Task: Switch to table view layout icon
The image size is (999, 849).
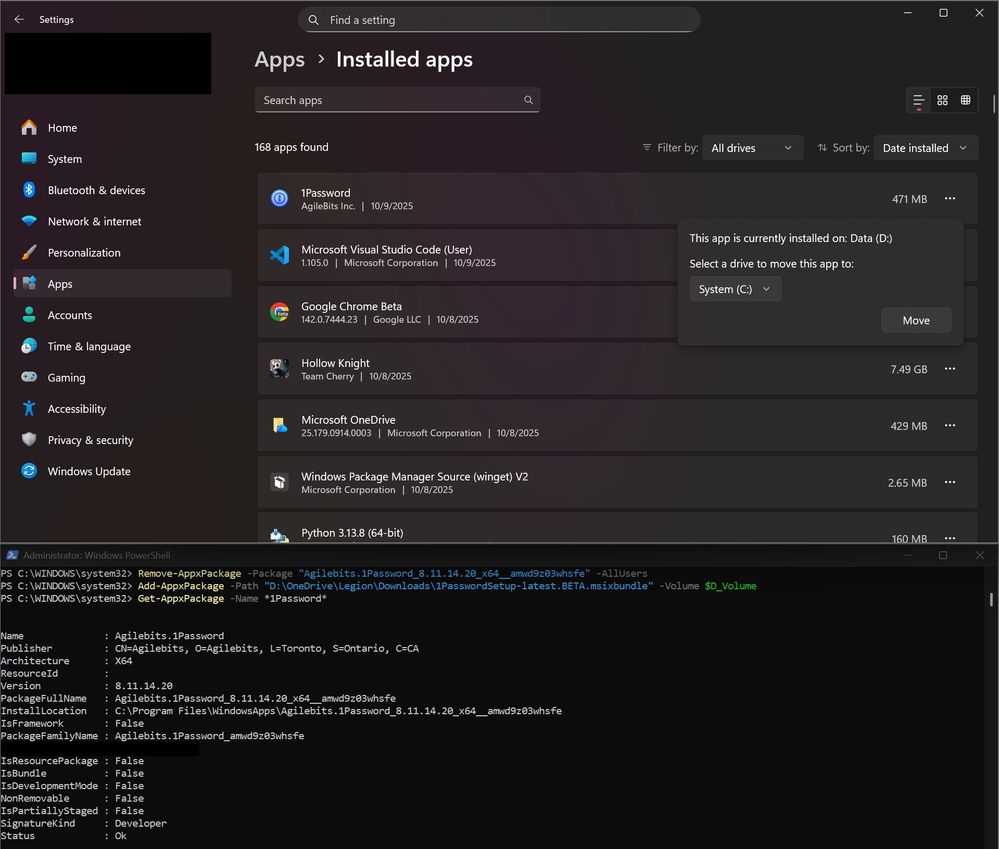Action: click(x=965, y=100)
